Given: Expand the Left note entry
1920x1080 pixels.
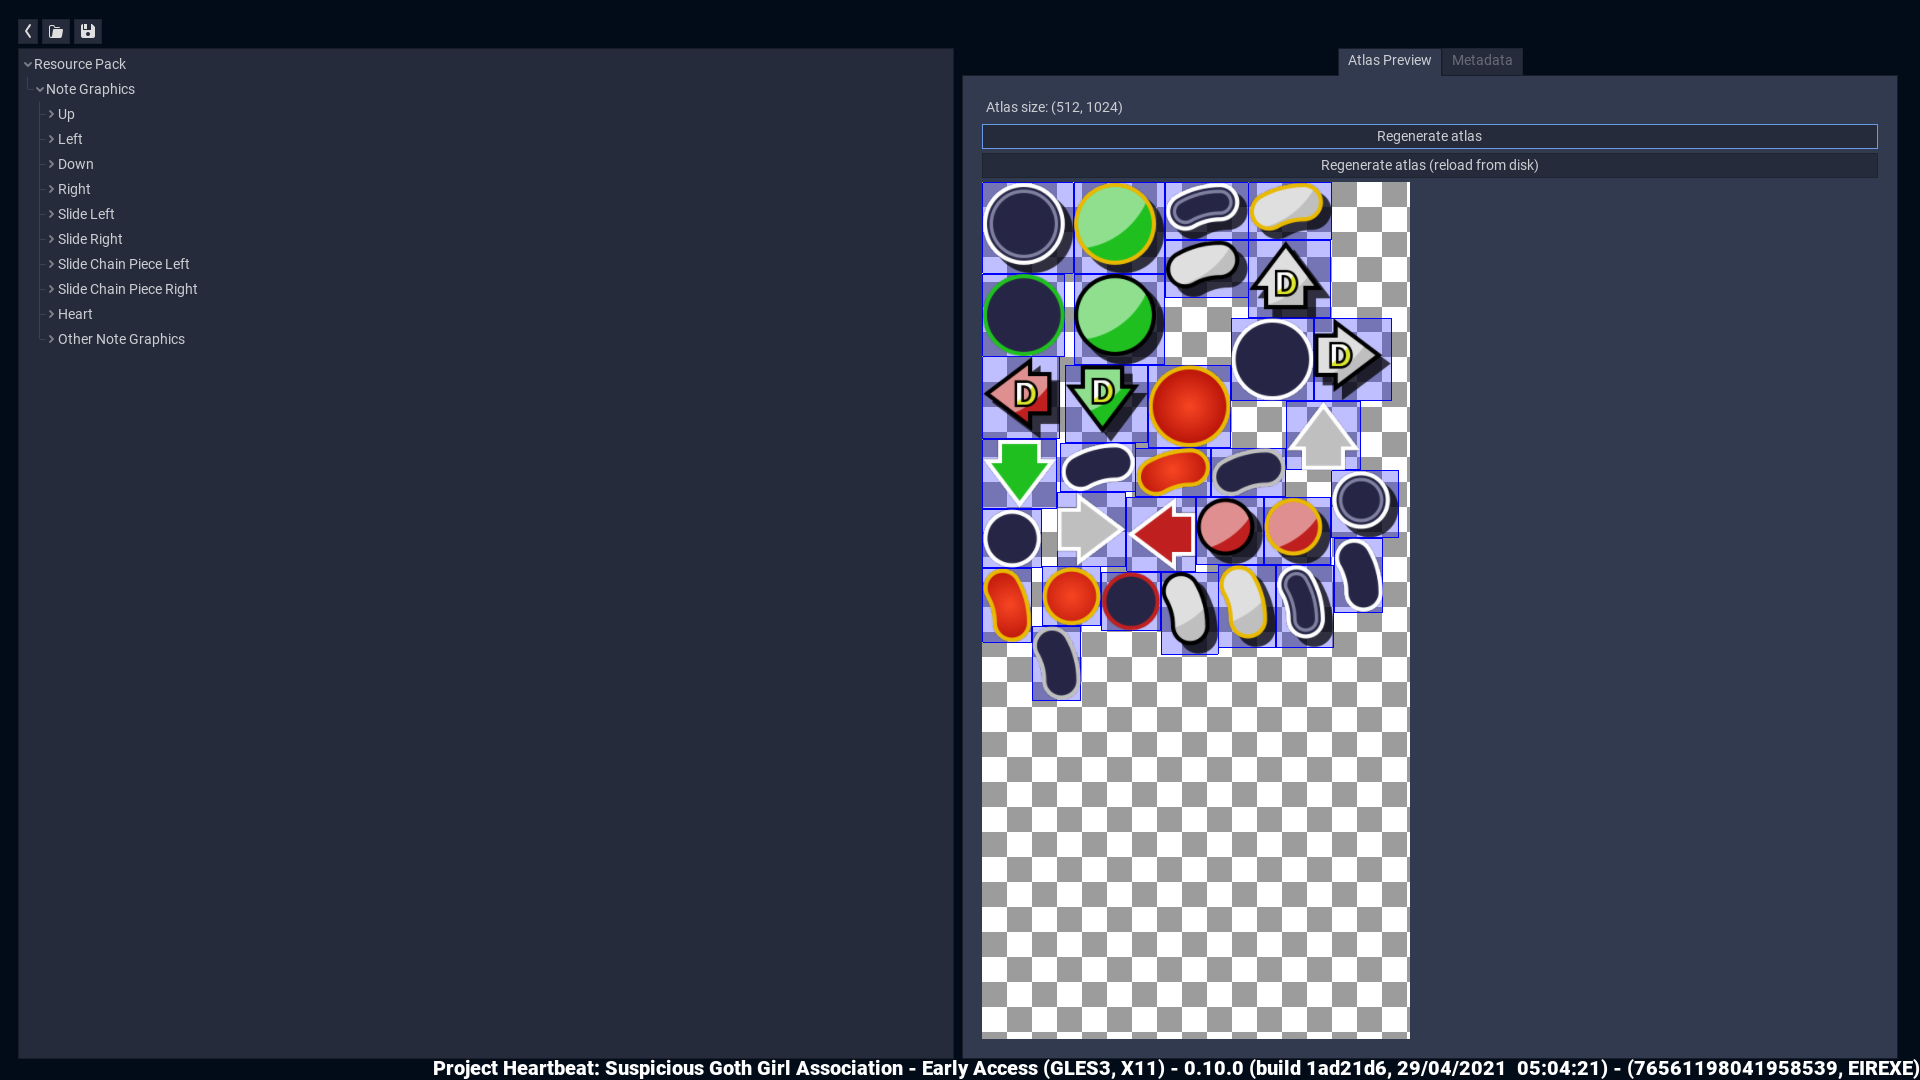Looking at the screenshot, I should (x=51, y=139).
